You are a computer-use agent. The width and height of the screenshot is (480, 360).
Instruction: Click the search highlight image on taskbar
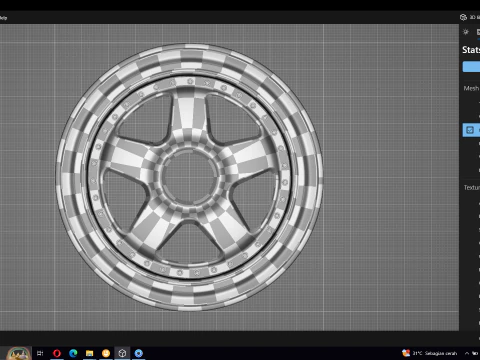tap(19, 353)
